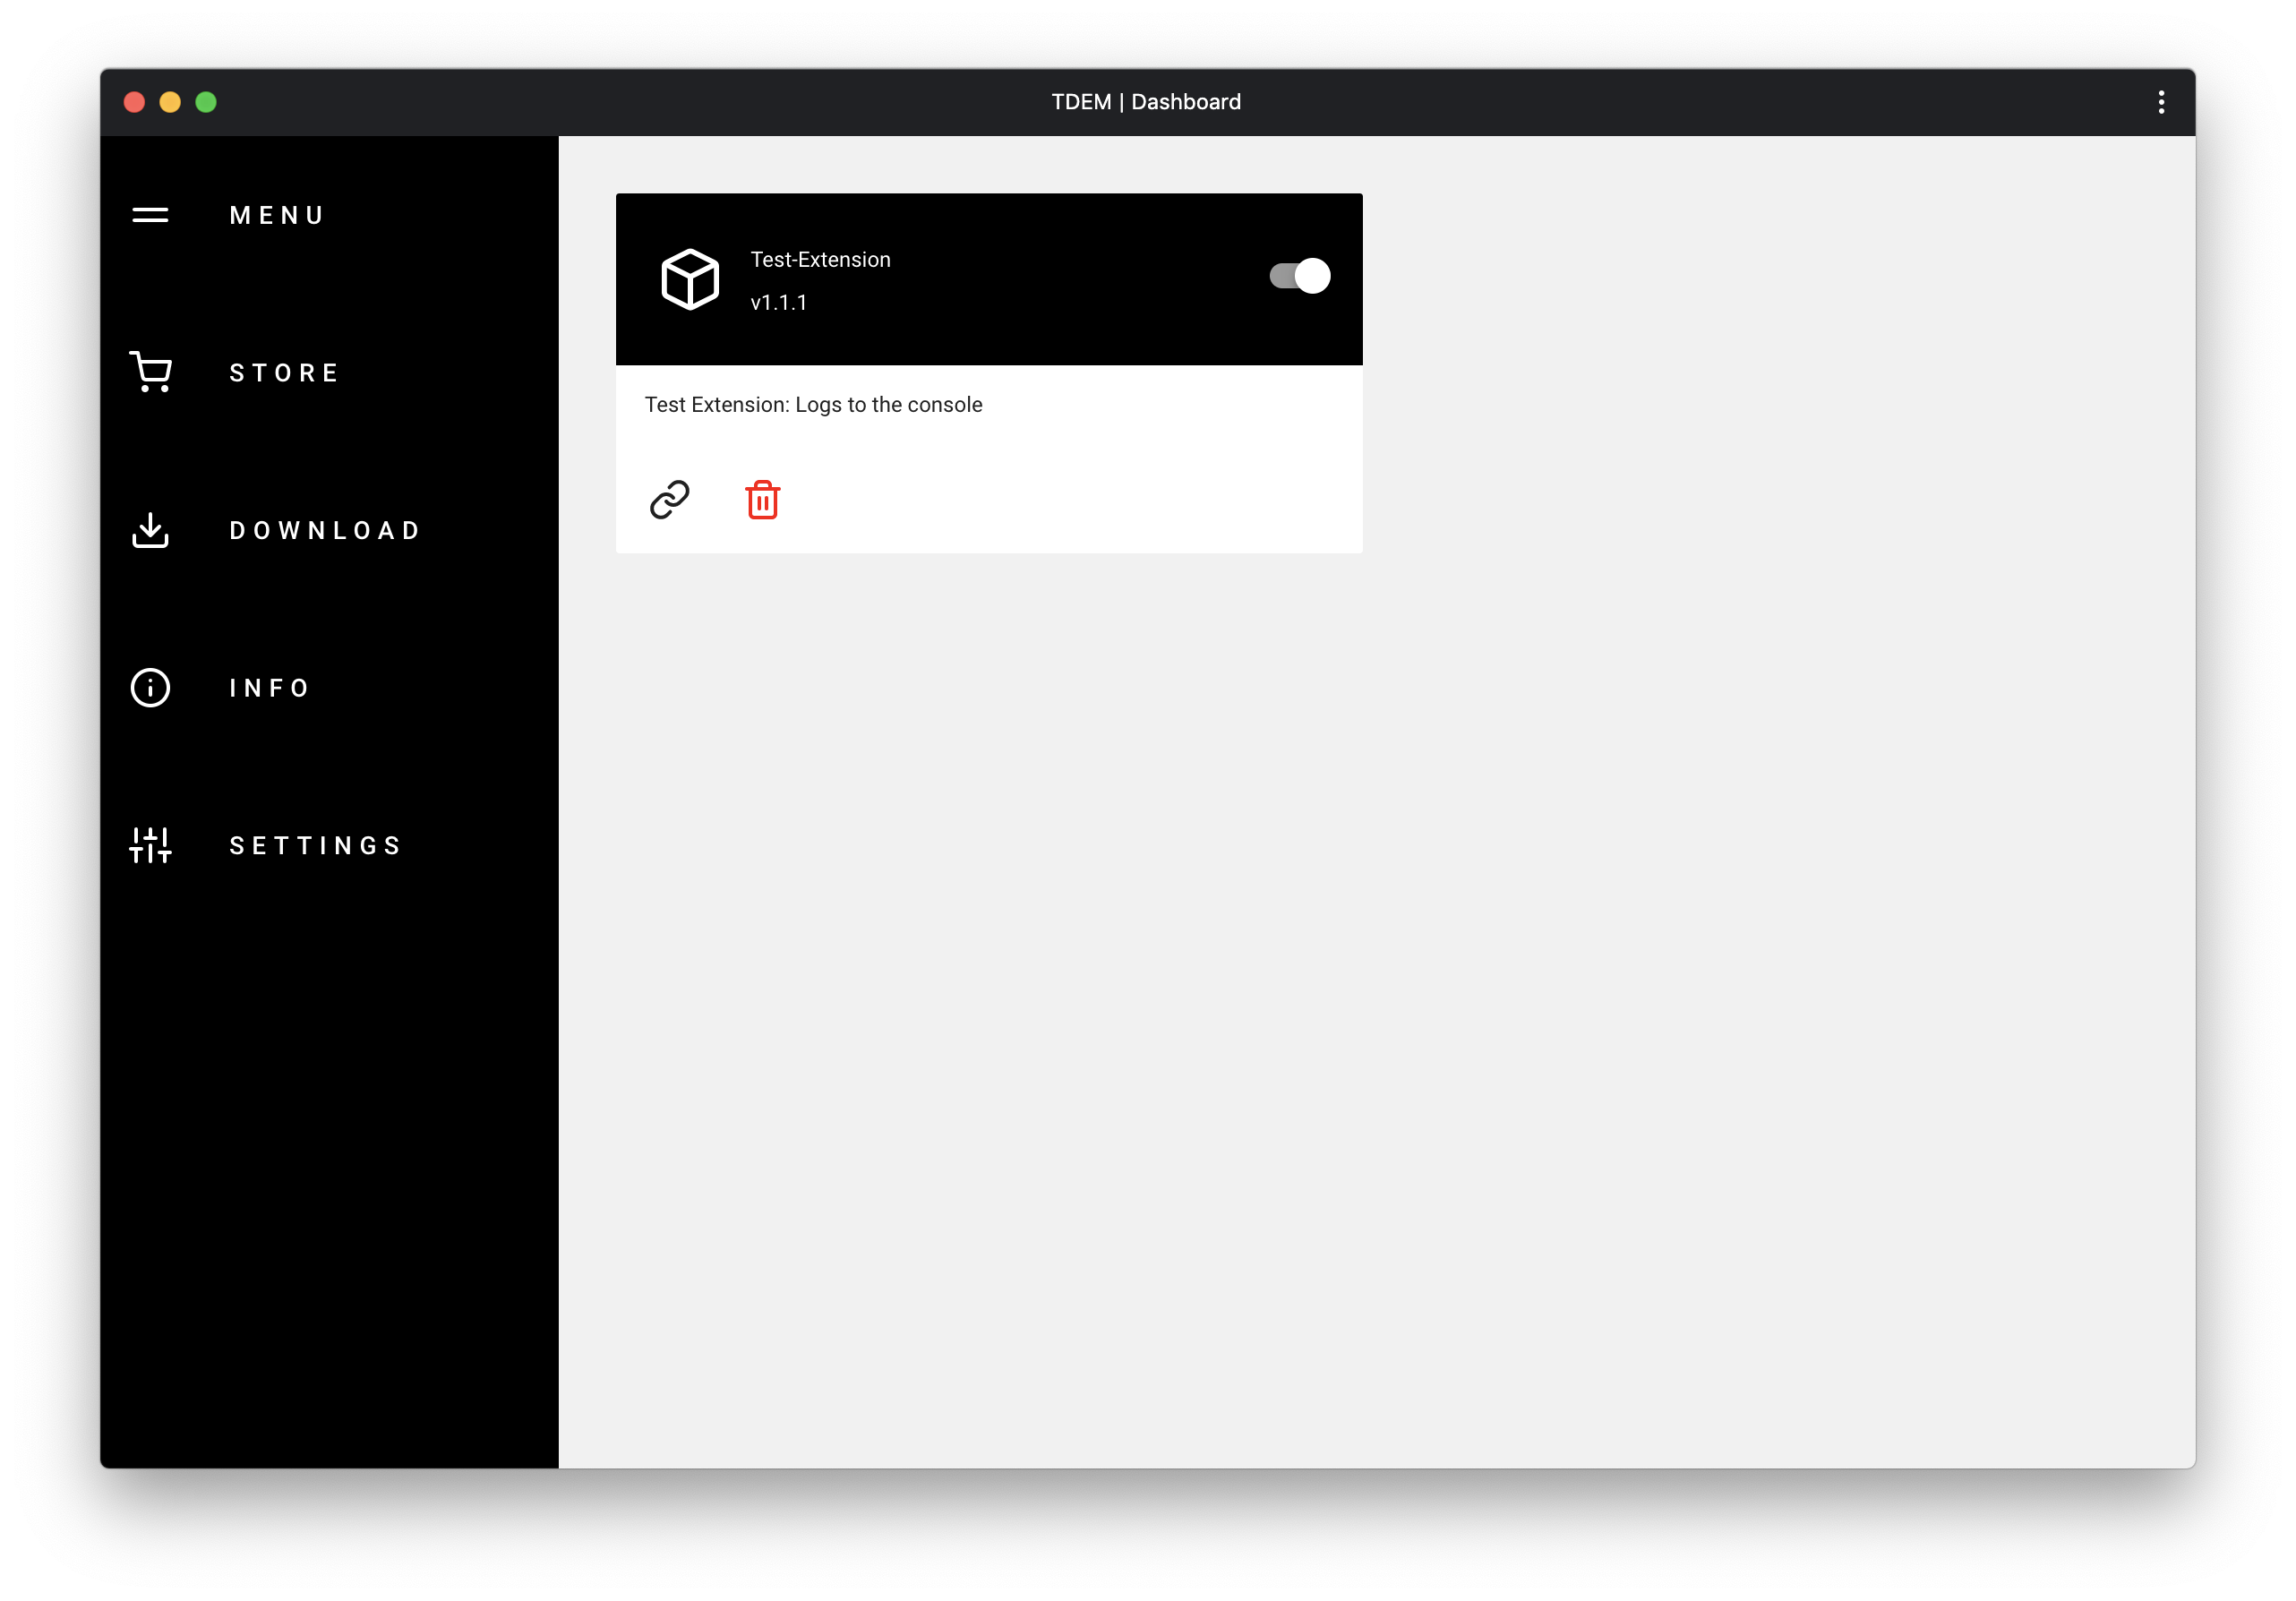Viewport: 2296px width, 1601px height.
Task: Go to the DOWNLOAD menu item
Action: (326, 531)
